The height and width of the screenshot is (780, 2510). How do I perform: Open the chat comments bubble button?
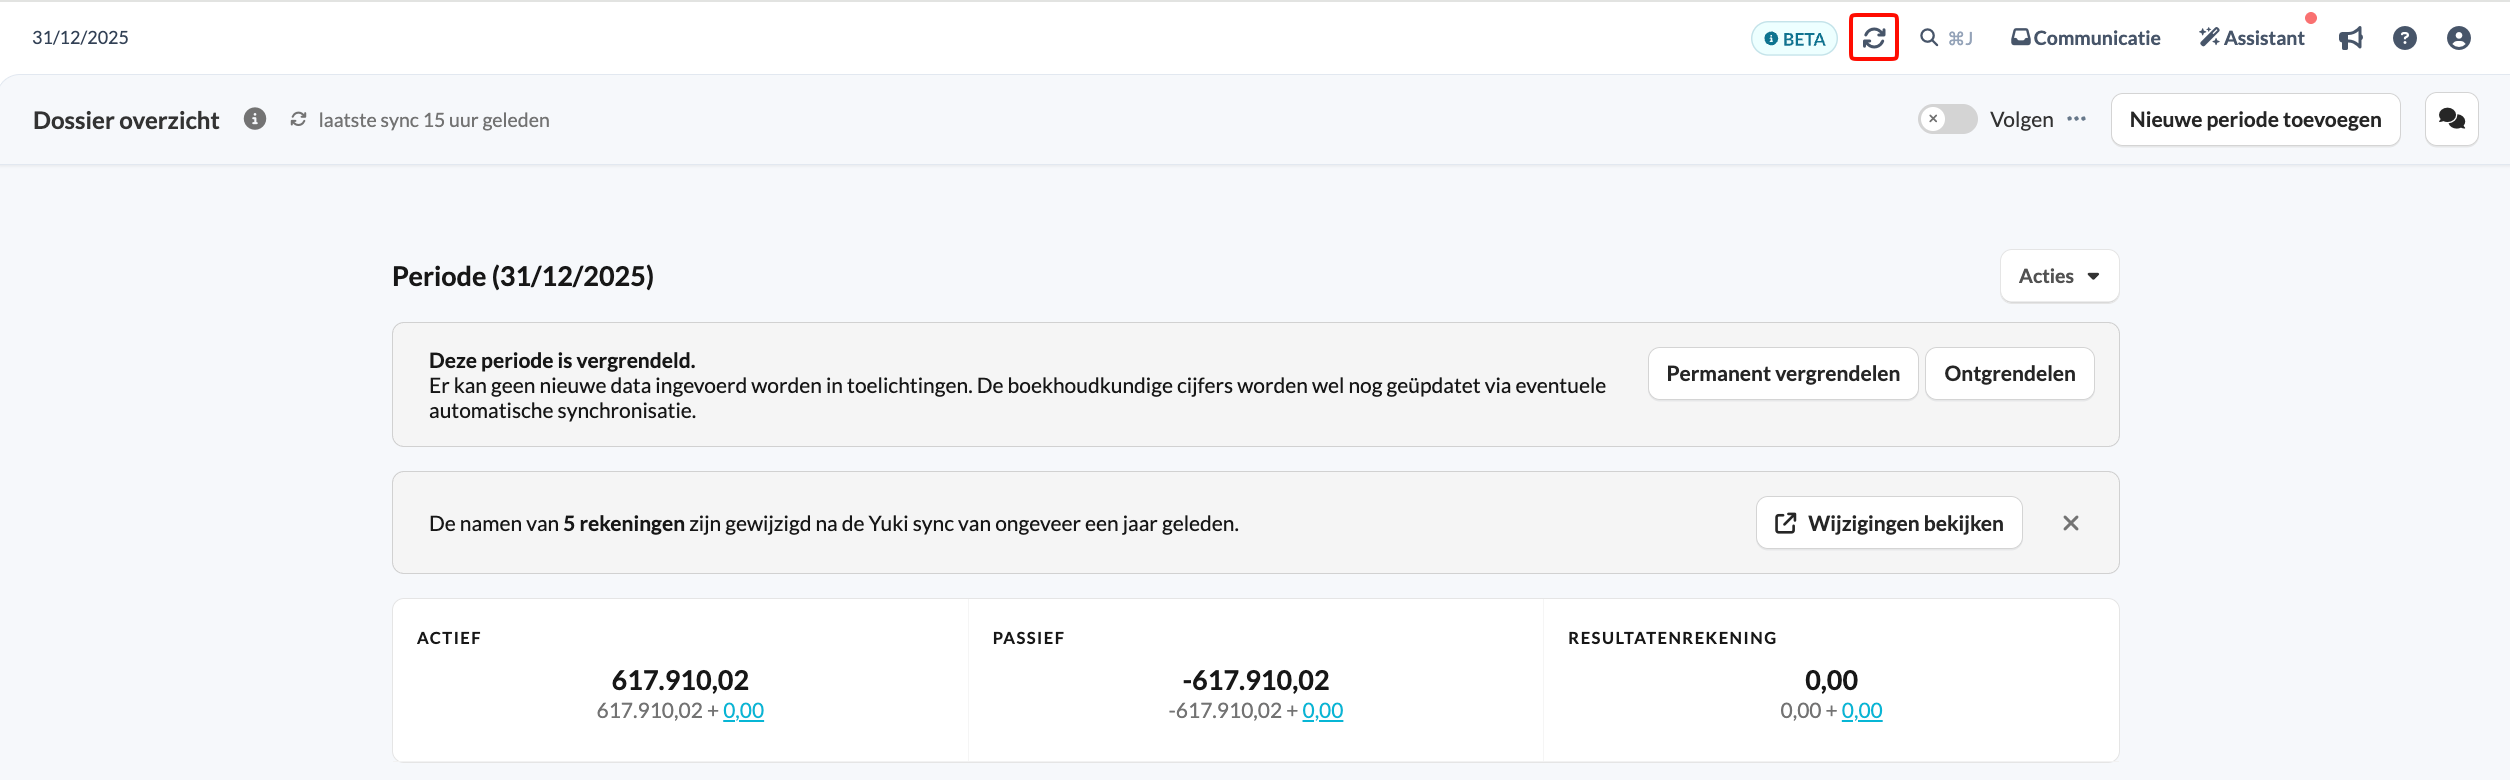coord(2452,119)
